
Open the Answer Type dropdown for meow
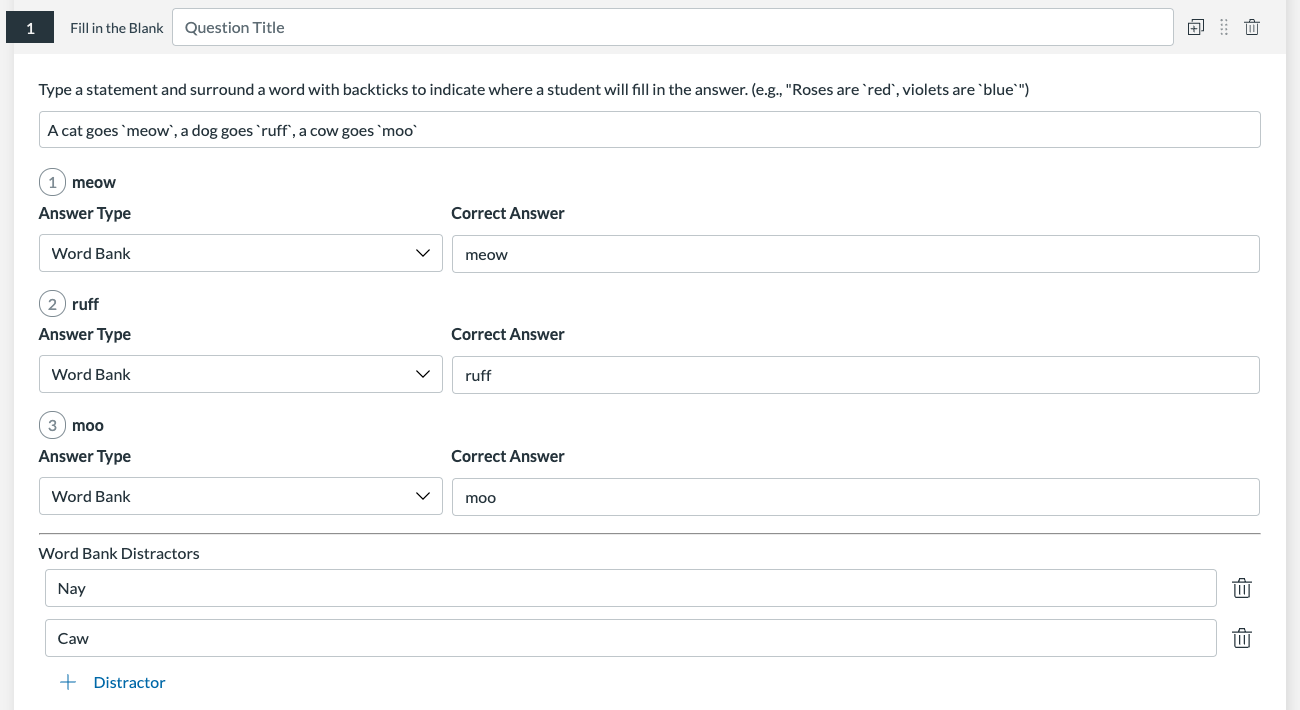240,254
